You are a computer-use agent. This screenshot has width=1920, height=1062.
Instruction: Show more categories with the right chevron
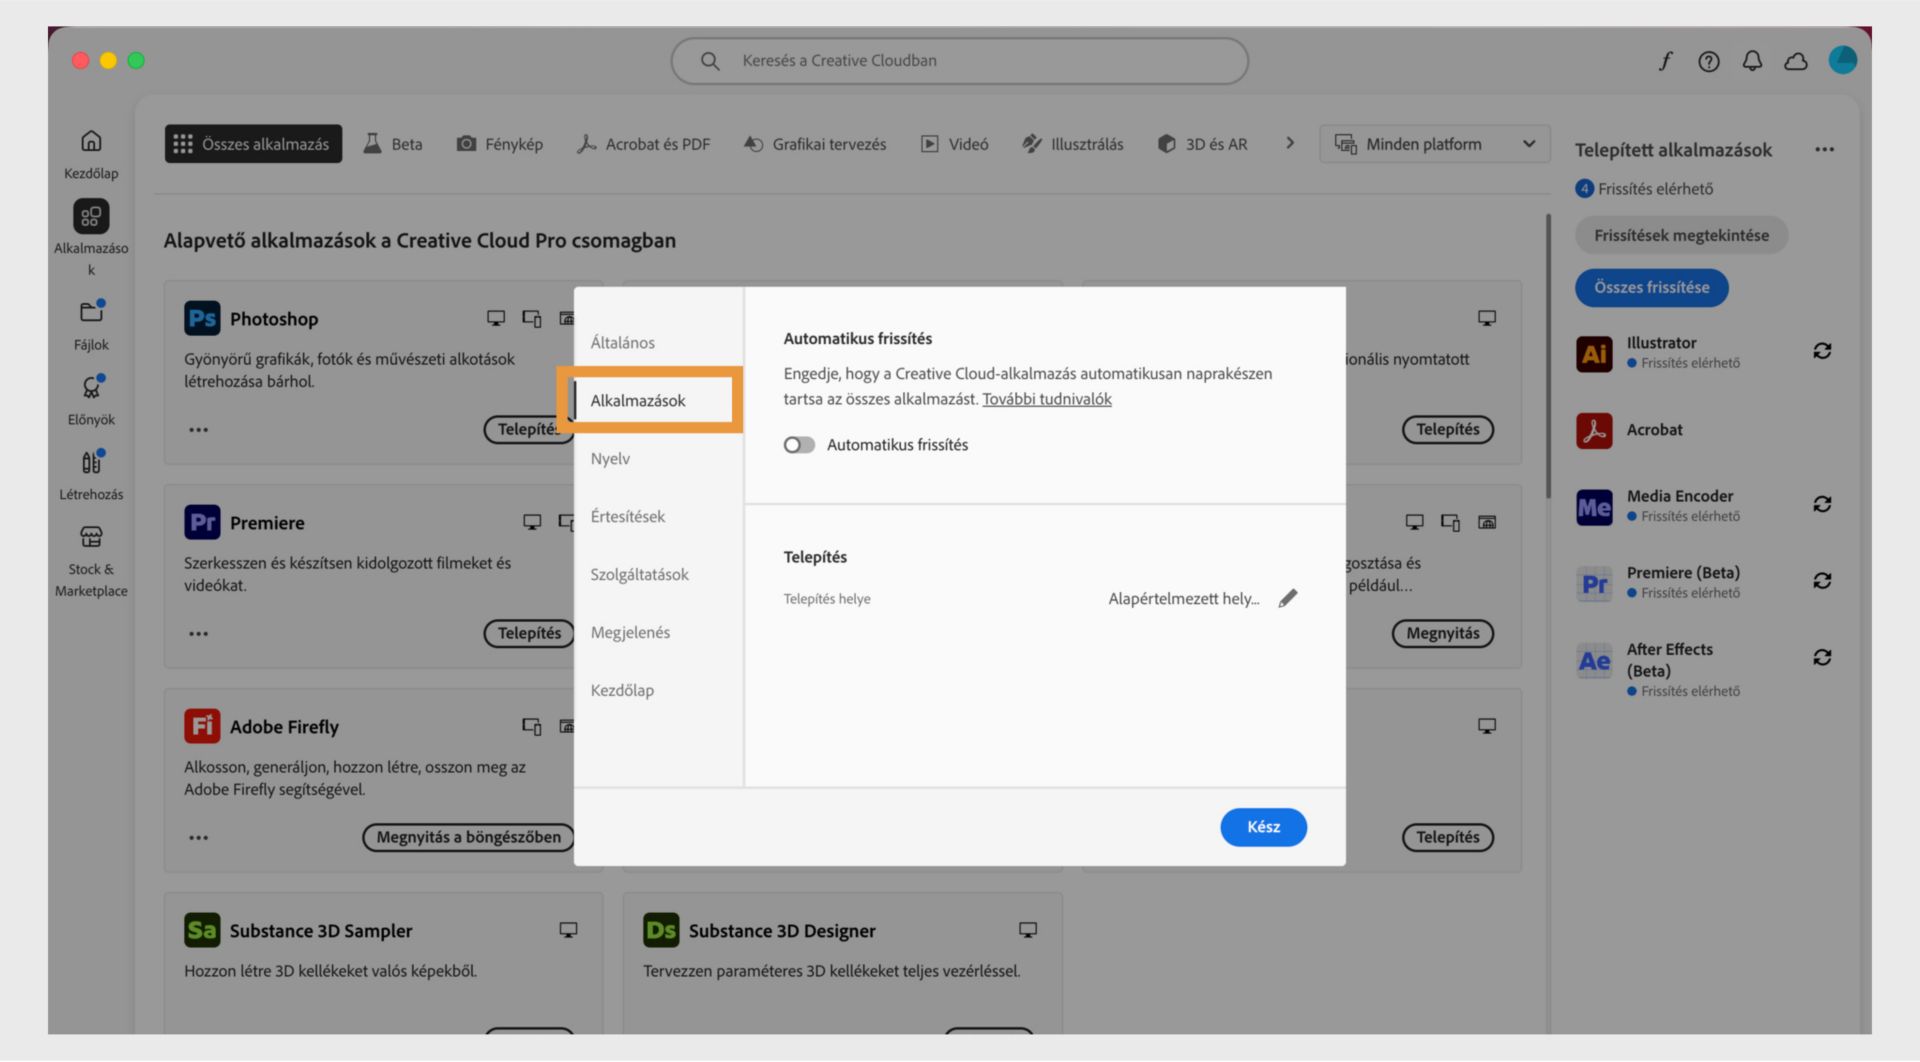1290,143
